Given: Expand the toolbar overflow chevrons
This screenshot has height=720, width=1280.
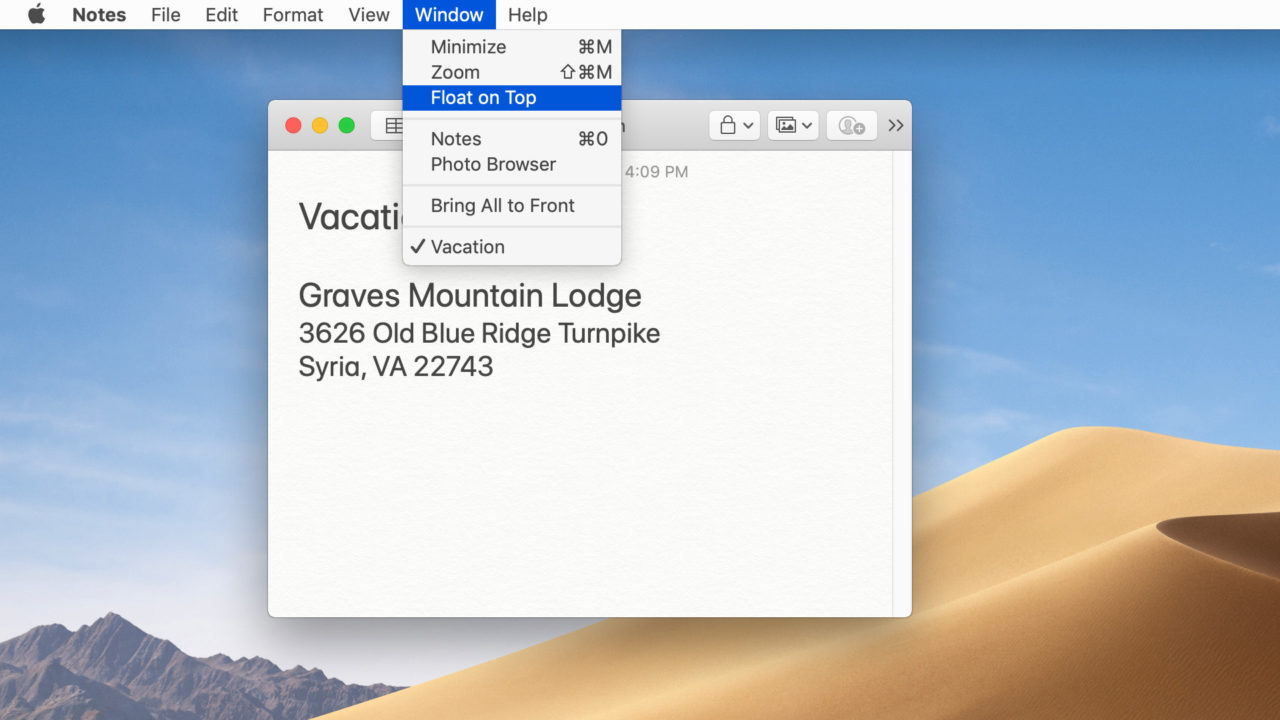Looking at the screenshot, I should pos(896,125).
